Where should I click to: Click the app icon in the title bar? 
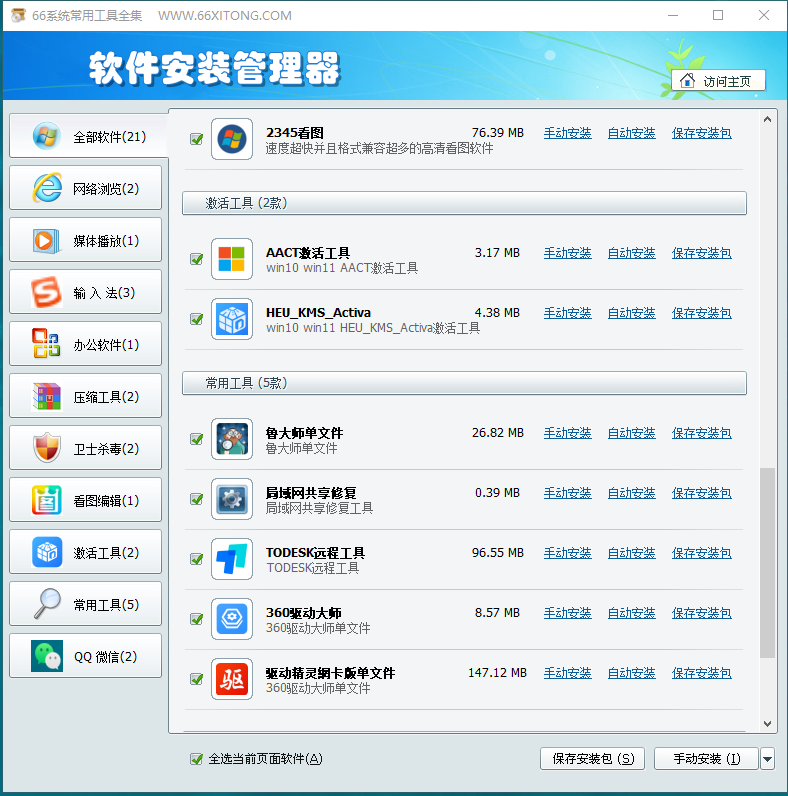(x=18, y=15)
